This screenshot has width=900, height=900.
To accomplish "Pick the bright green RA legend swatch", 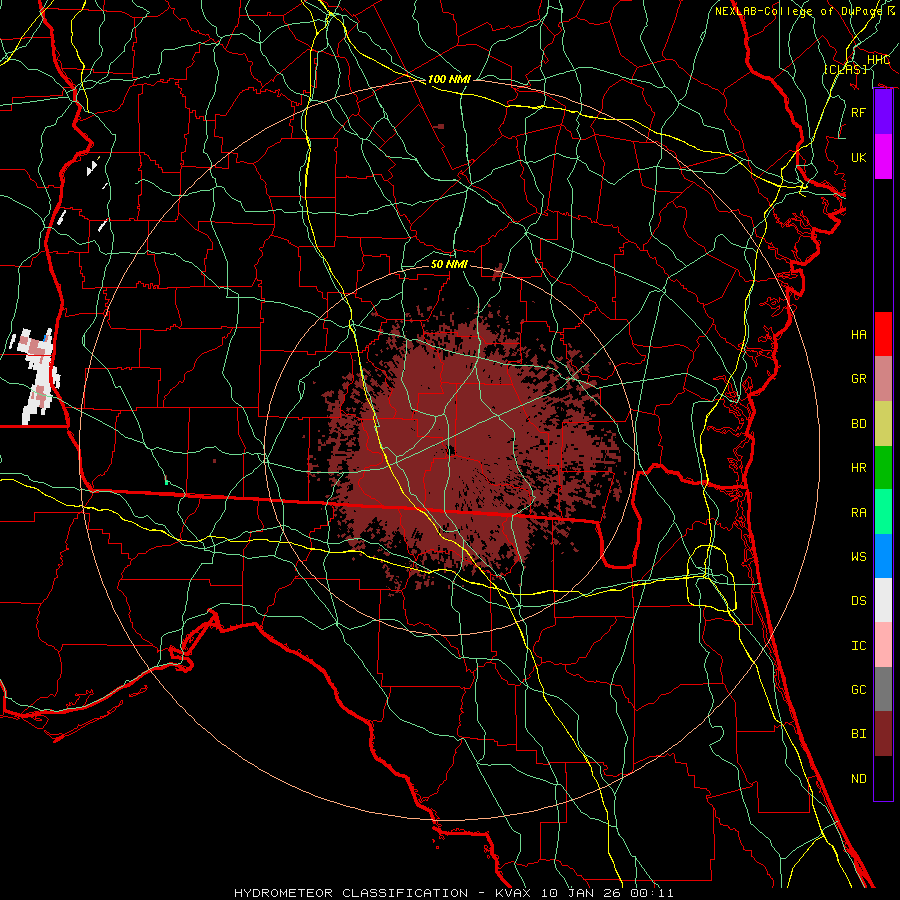I will [883, 512].
